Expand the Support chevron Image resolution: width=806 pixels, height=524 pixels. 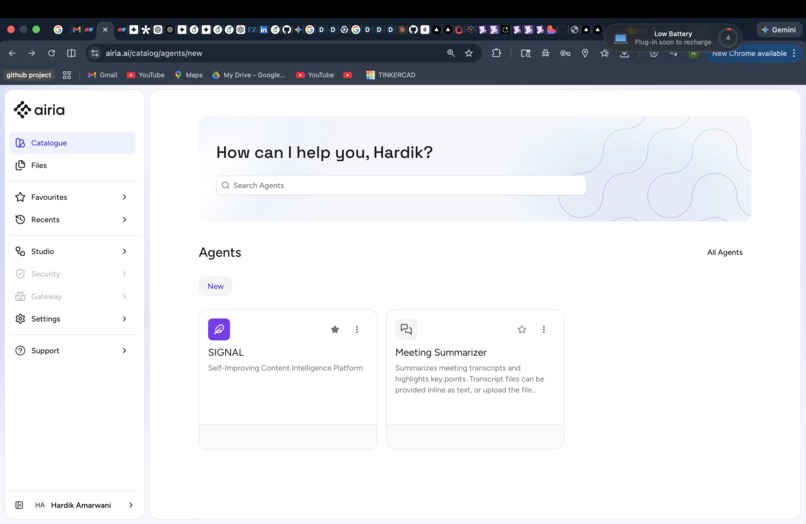[124, 351]
